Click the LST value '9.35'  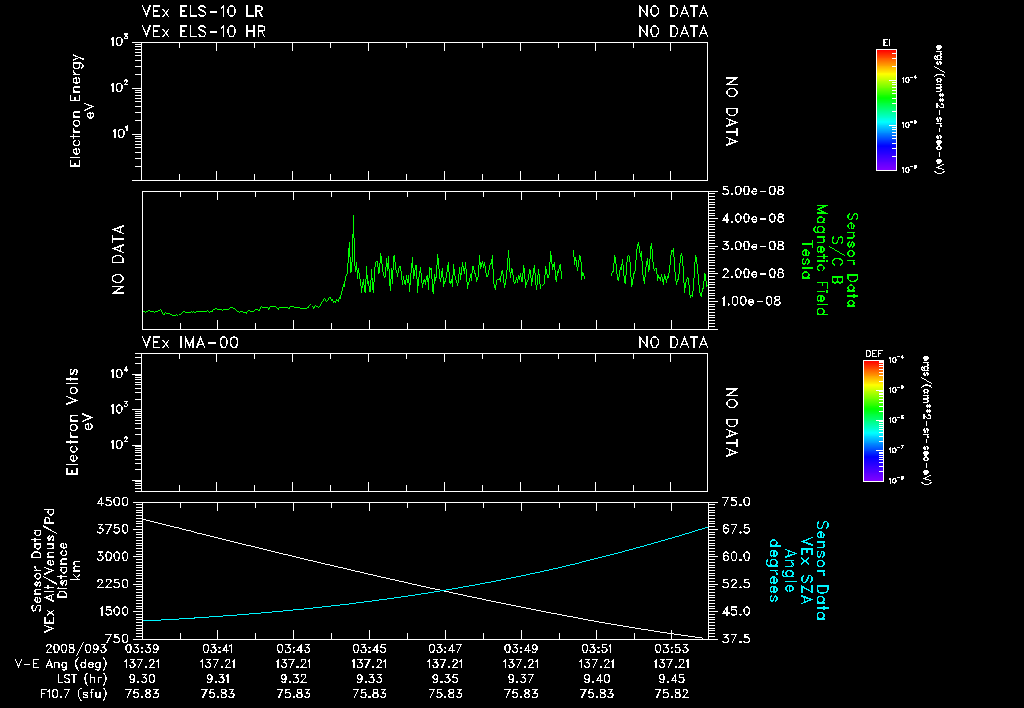[445, 679]
